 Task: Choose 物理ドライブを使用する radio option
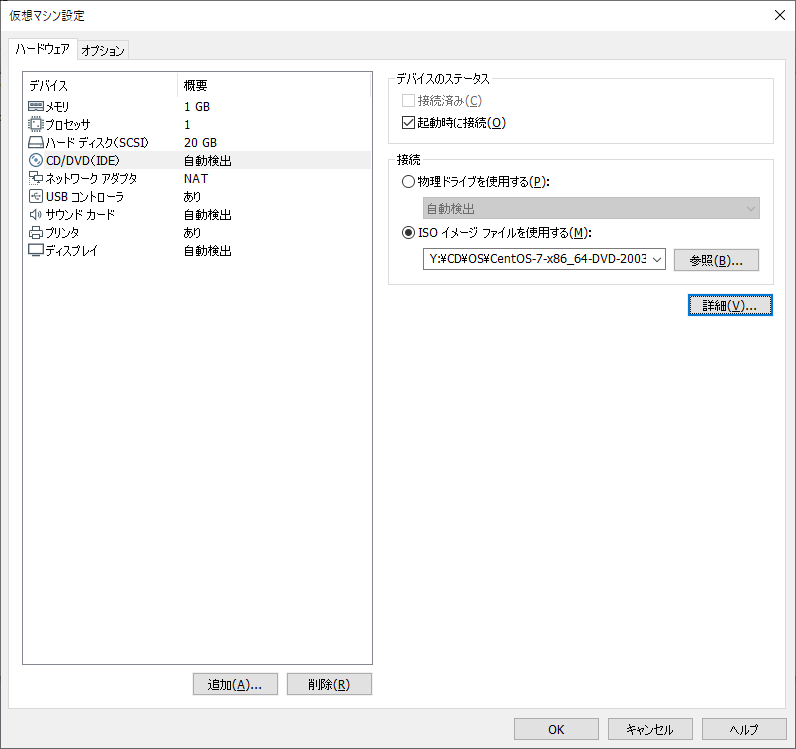(408, 182)
